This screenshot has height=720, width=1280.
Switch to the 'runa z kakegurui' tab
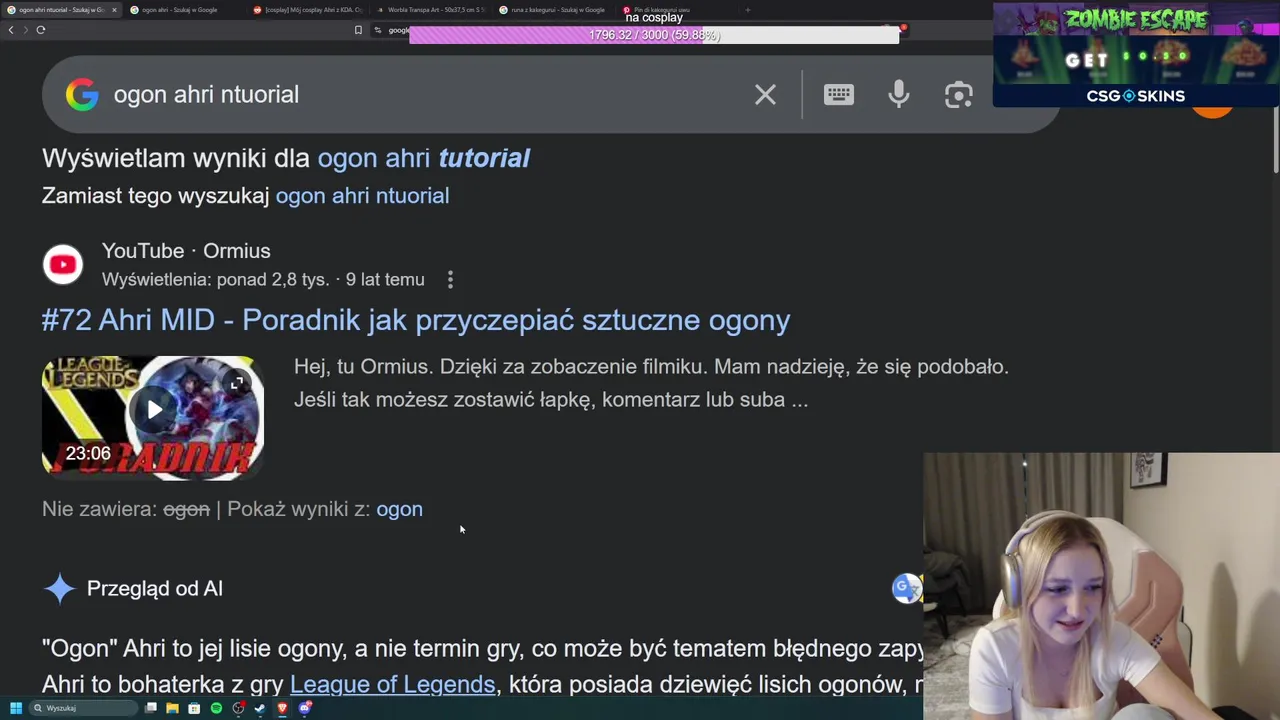(555, 10)
